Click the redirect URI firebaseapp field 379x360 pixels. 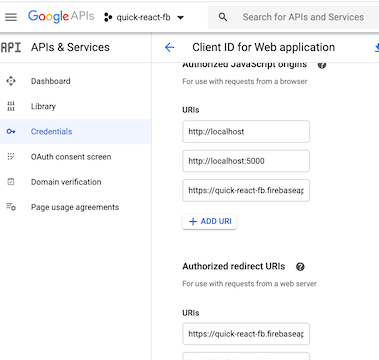[x=246, y=334]
